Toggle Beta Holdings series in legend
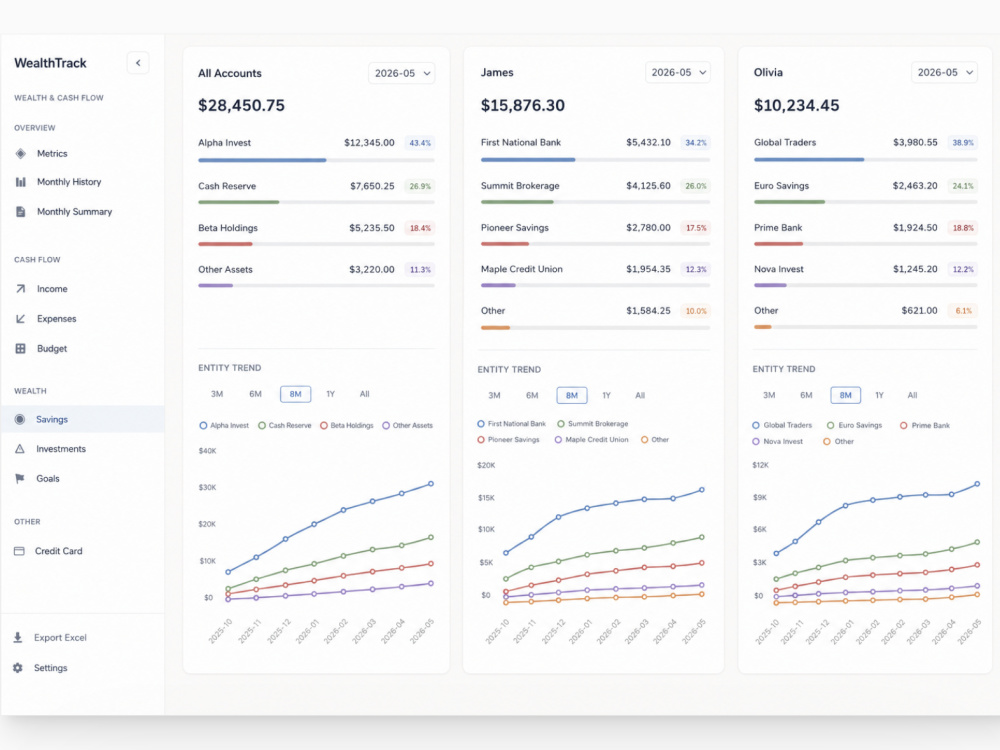The height and width of the screenshot is (750, 1000). (347, 425)
